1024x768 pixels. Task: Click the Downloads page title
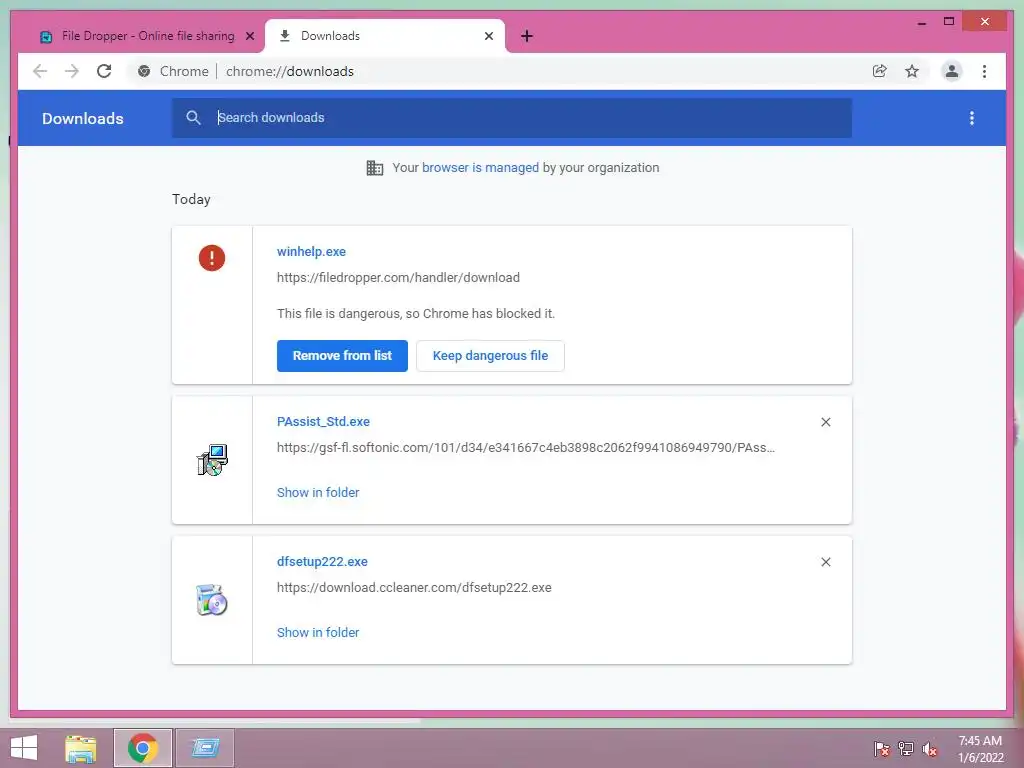[x=83, y=118]
